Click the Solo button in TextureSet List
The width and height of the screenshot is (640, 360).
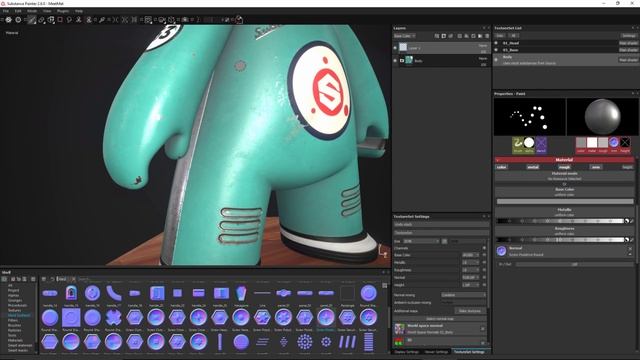click(x=500, y=36)
